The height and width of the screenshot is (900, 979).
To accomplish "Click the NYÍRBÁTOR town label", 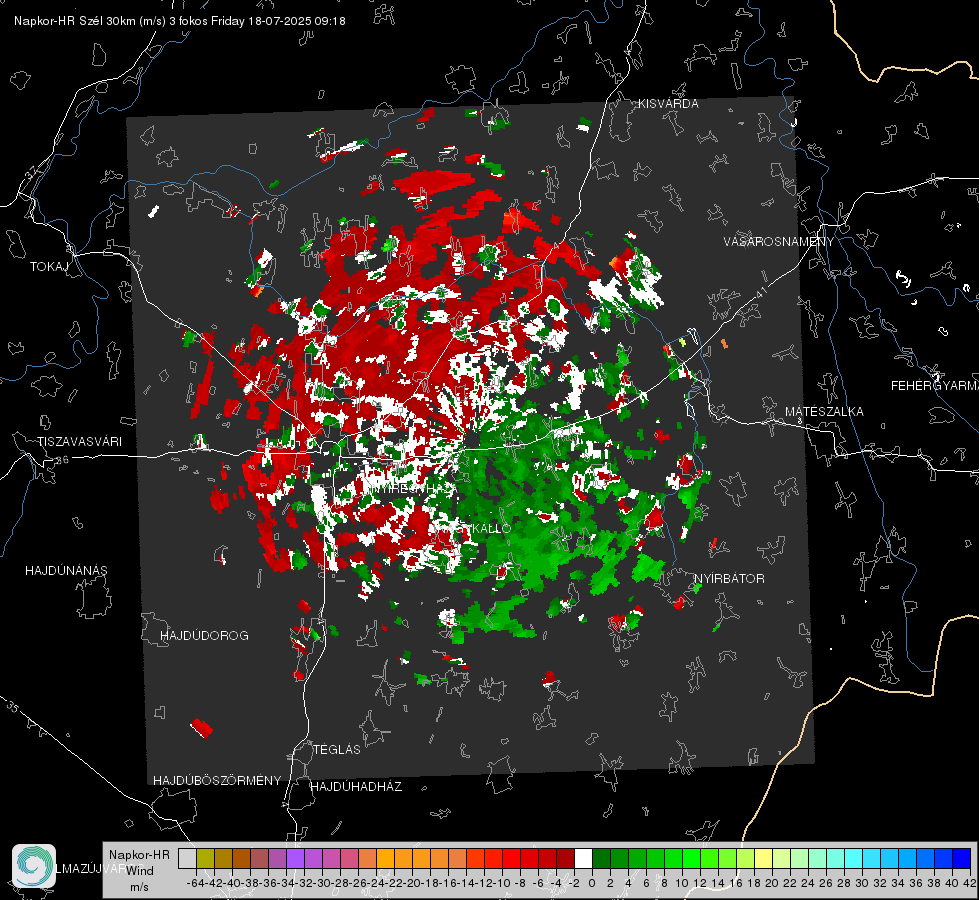I will tap(729, 579).
